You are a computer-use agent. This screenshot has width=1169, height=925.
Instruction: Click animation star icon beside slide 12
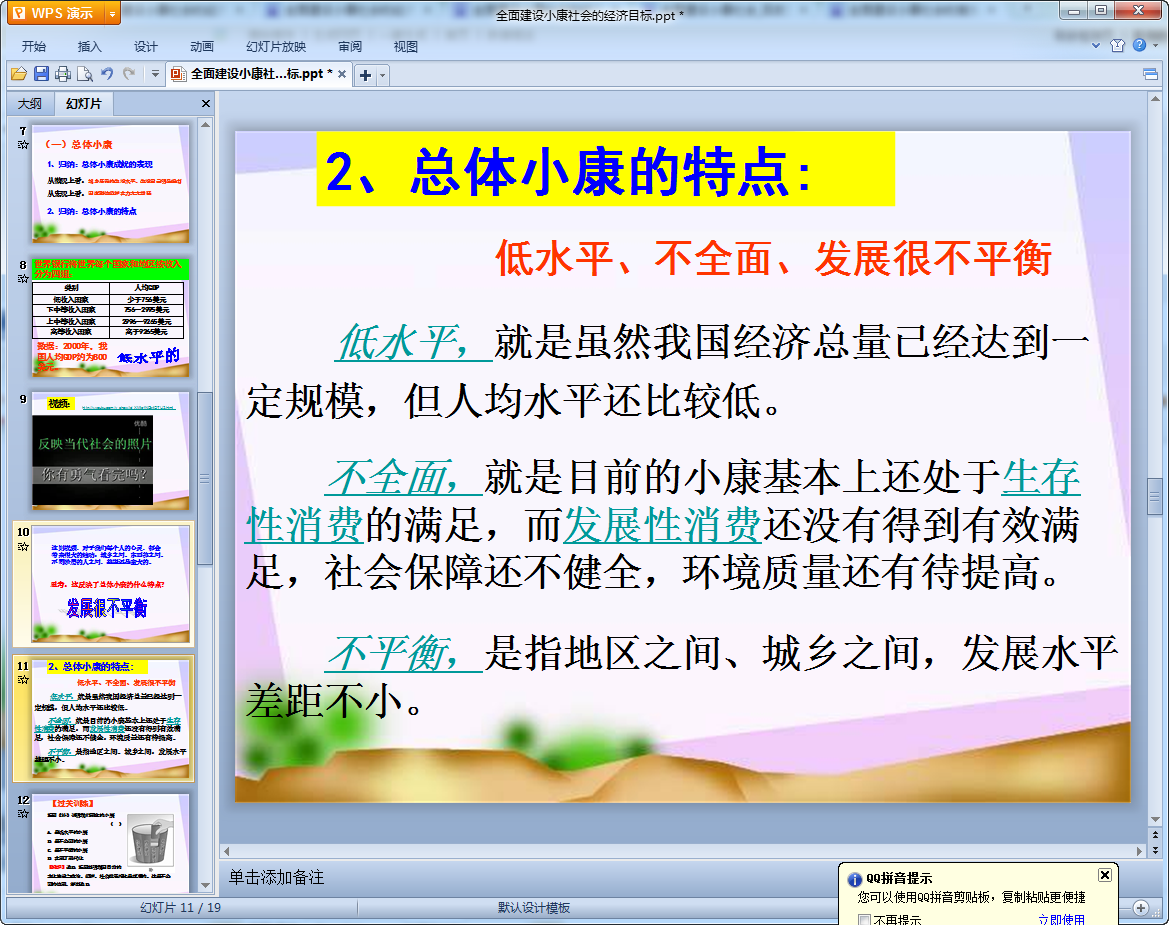tap(23, 813)
